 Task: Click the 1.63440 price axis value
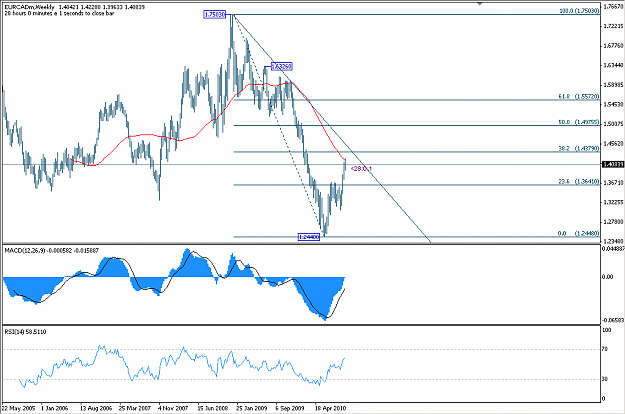pos(613,65)
